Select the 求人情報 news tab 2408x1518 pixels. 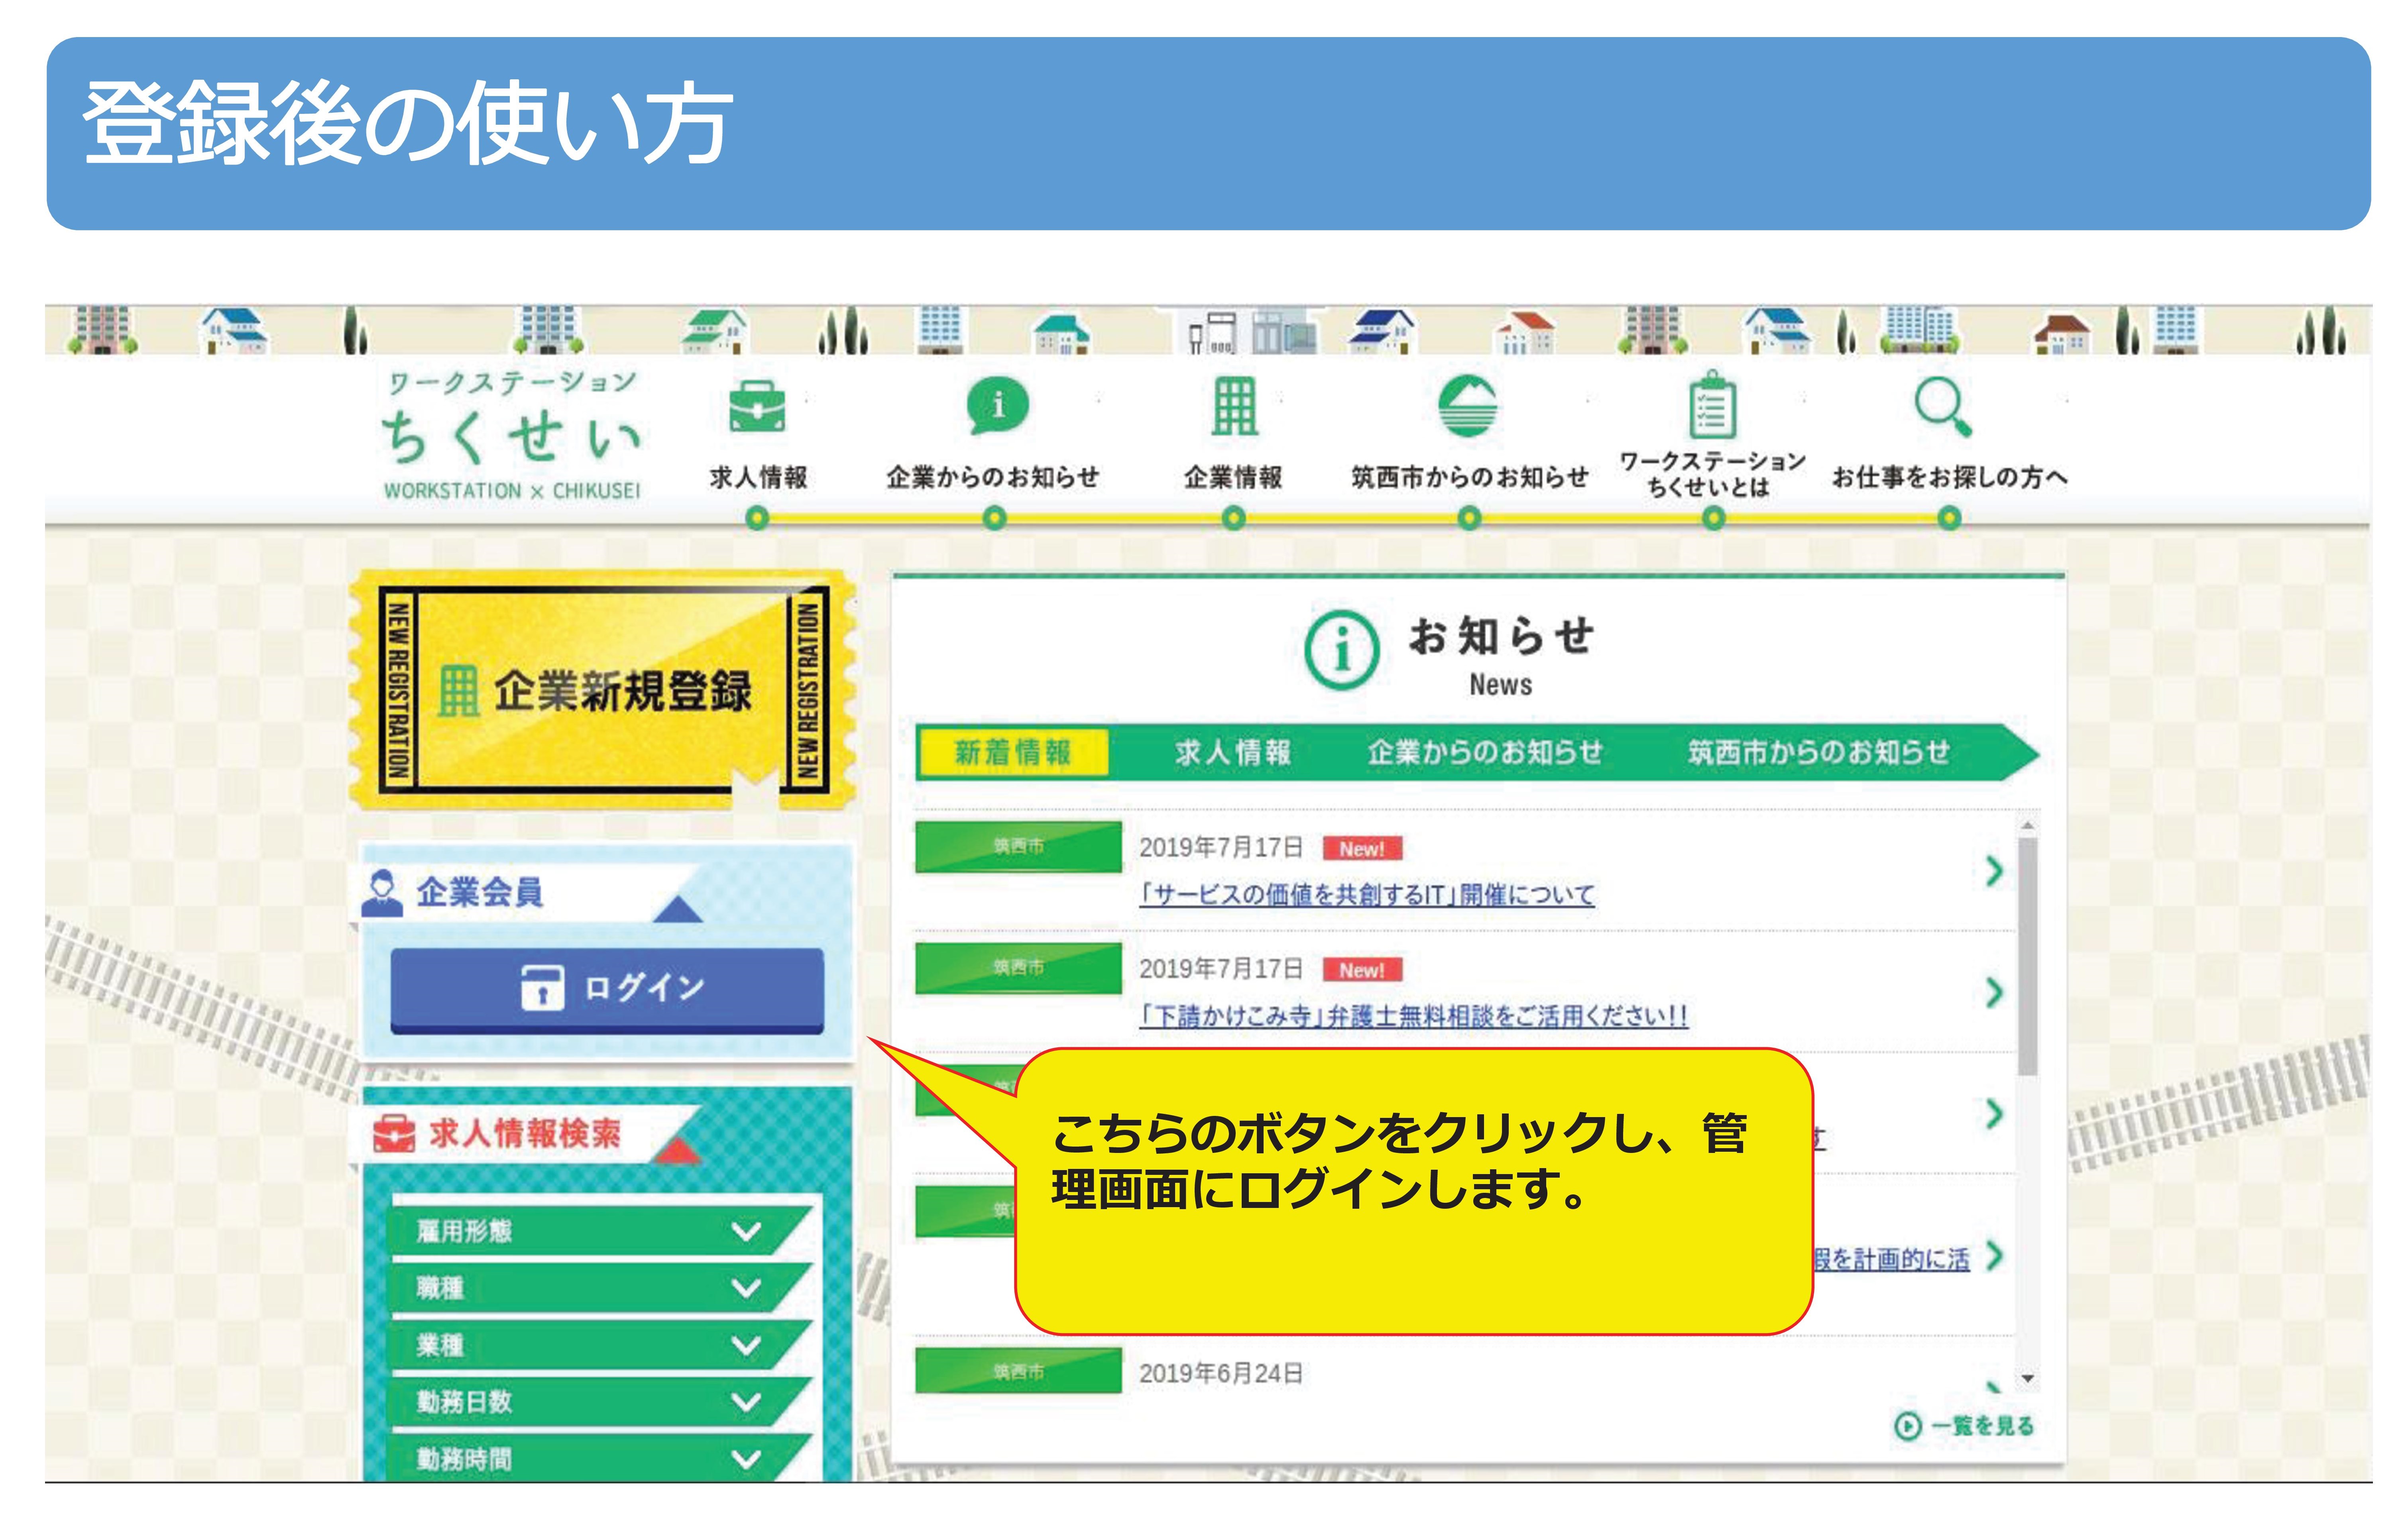point(1232,752)
